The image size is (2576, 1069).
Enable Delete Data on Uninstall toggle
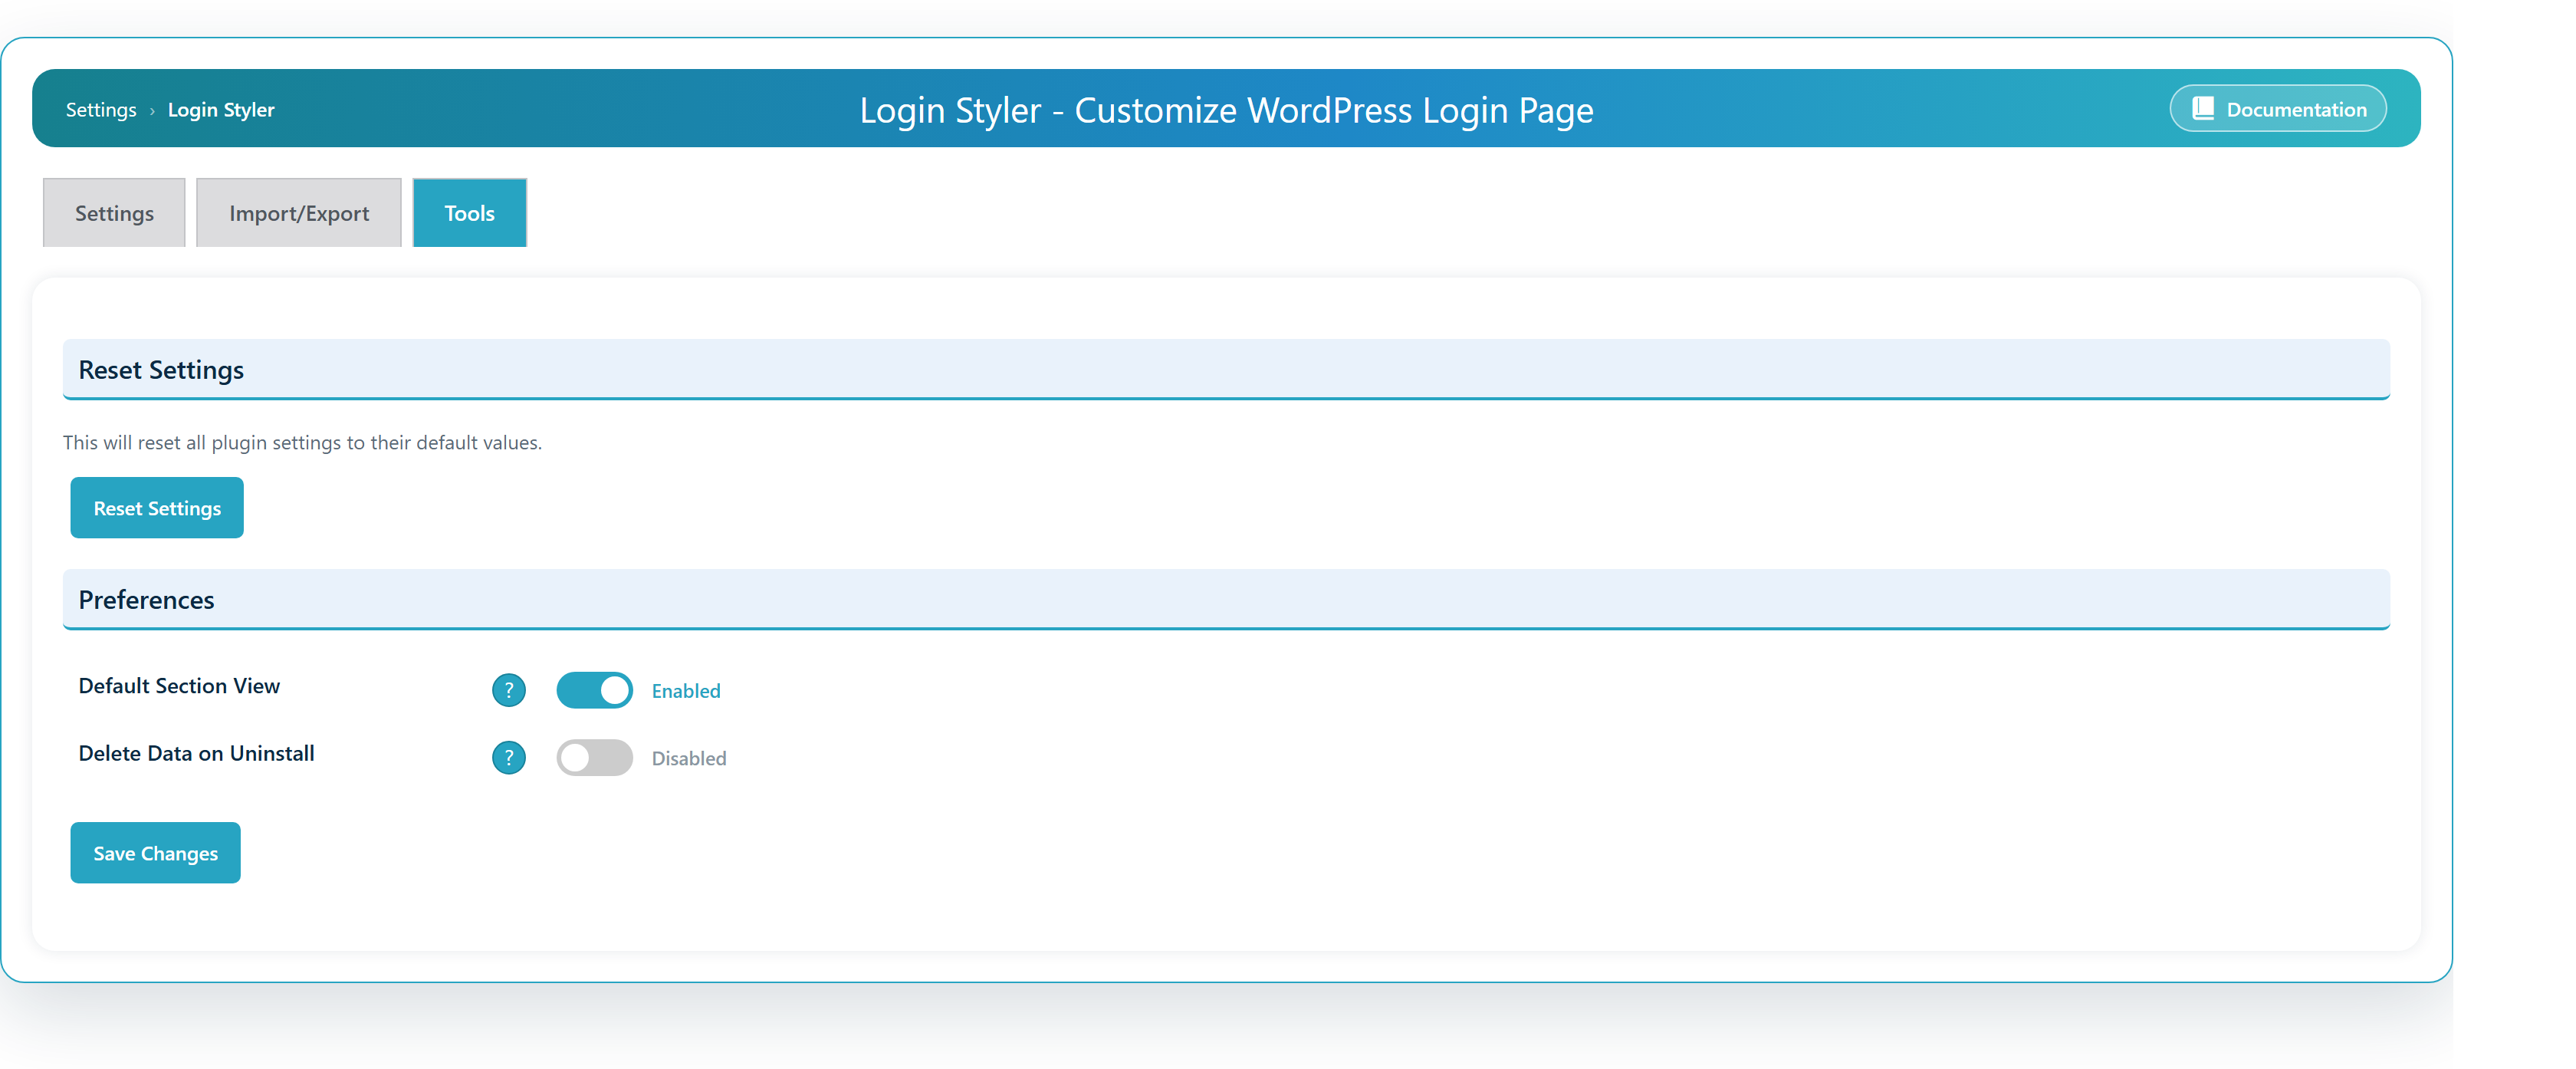click(x=594, y=758)
